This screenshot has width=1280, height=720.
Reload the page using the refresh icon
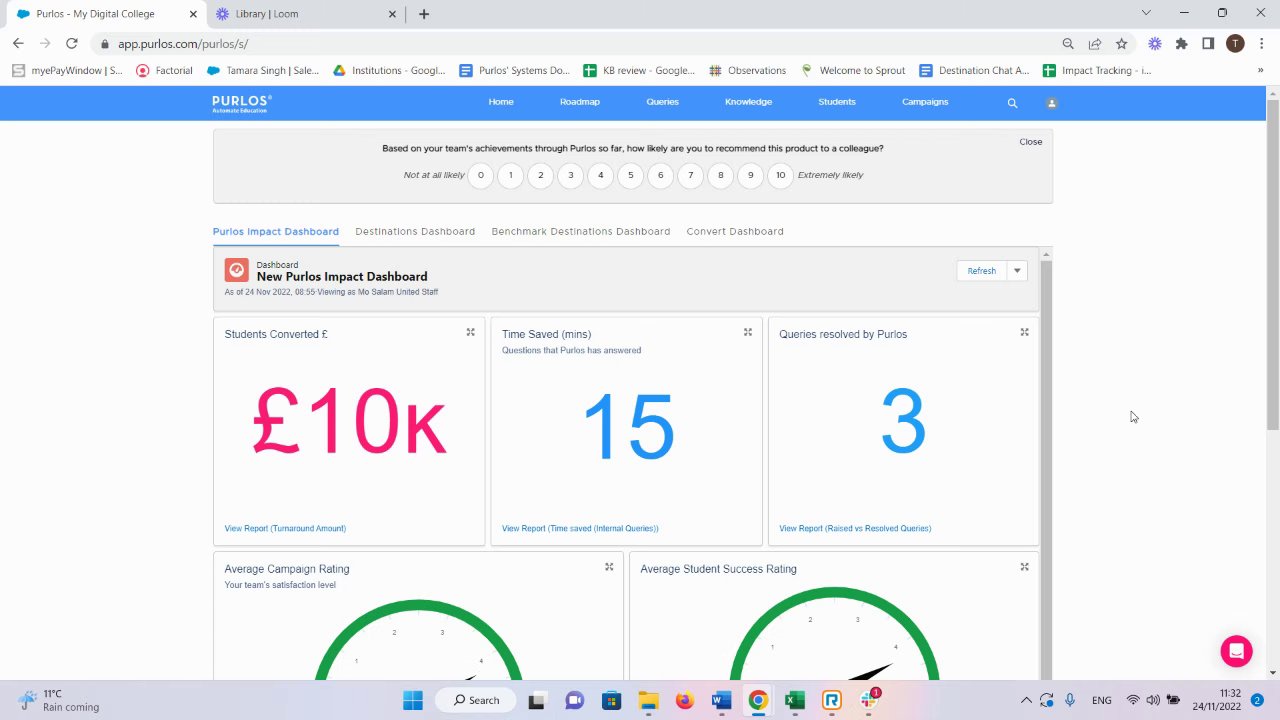(x=71, y=44)
